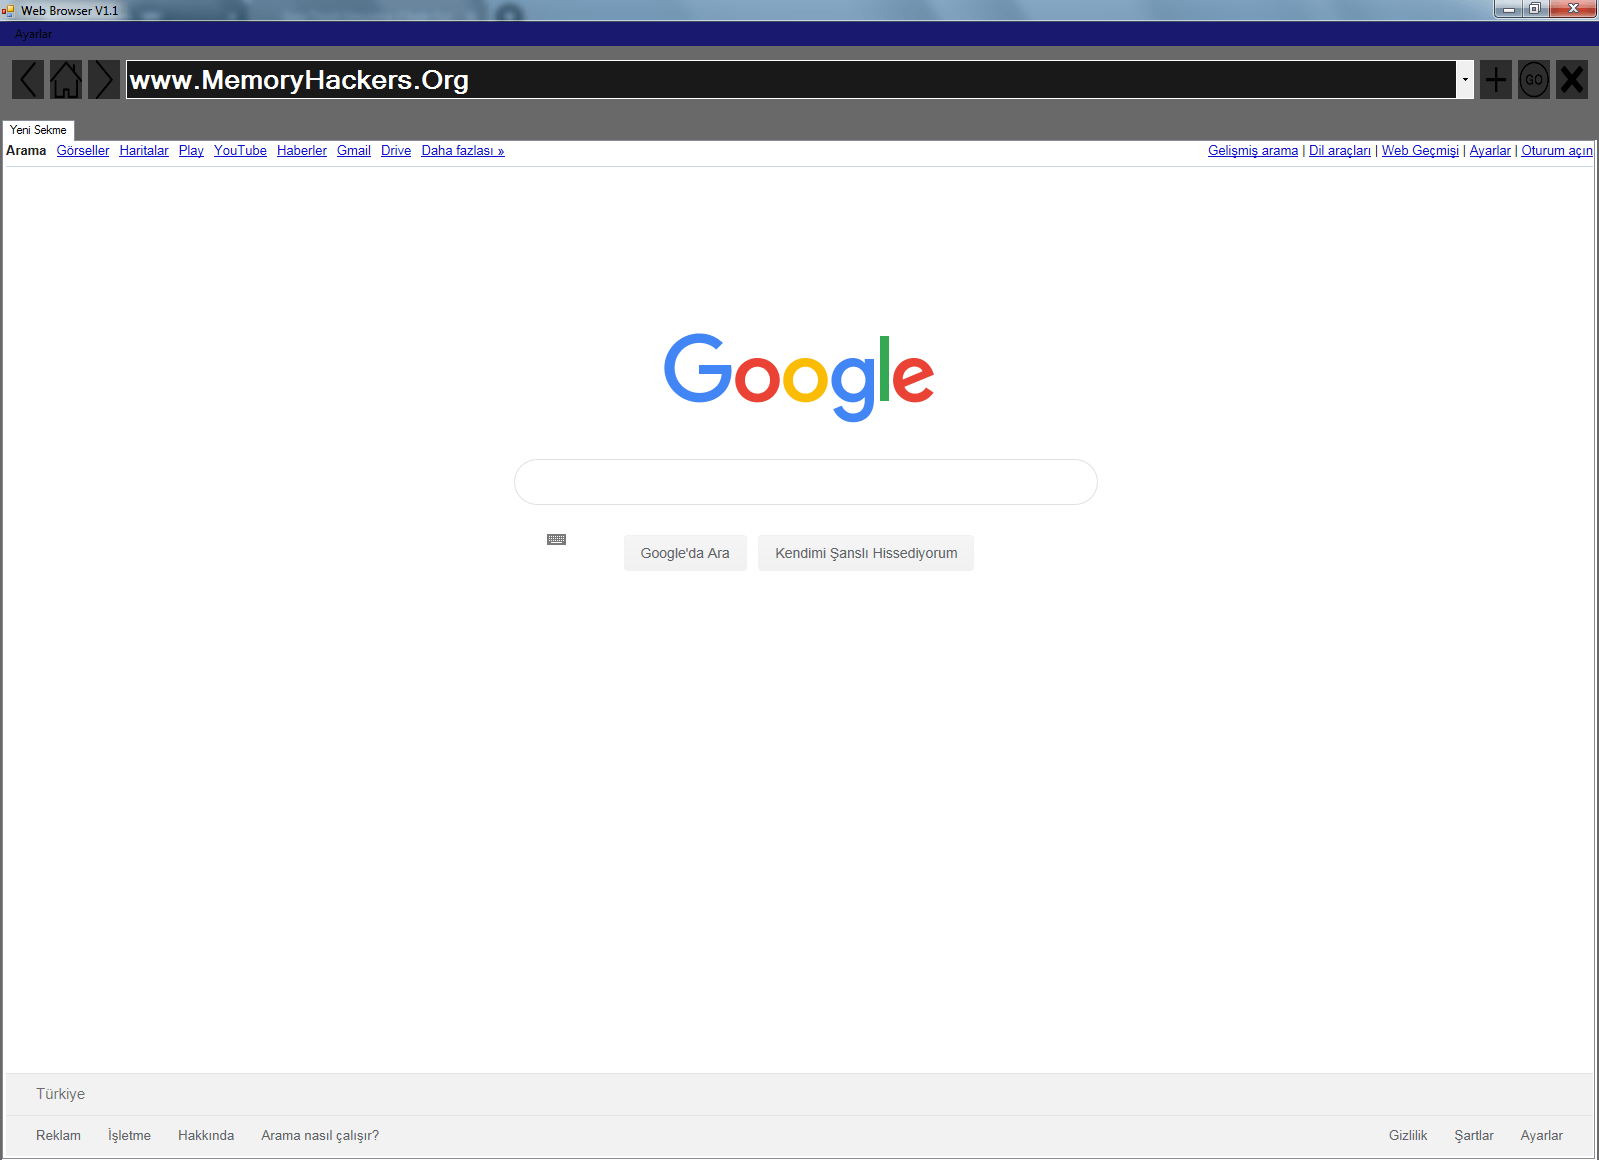Screen dimensions: 1599x1160
Task: Select the Yeni Sekme tab
Action: pyautogui.click(x=38, y=130)
